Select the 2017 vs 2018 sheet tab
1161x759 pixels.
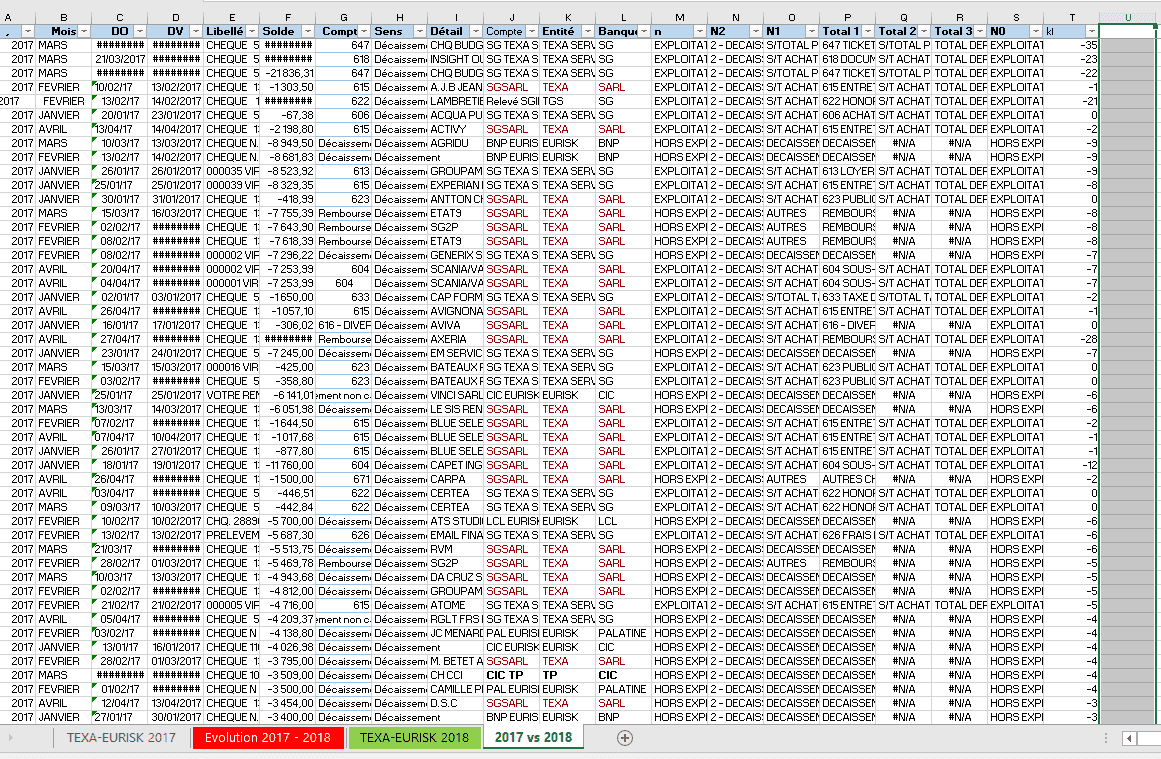pos(533,738)
